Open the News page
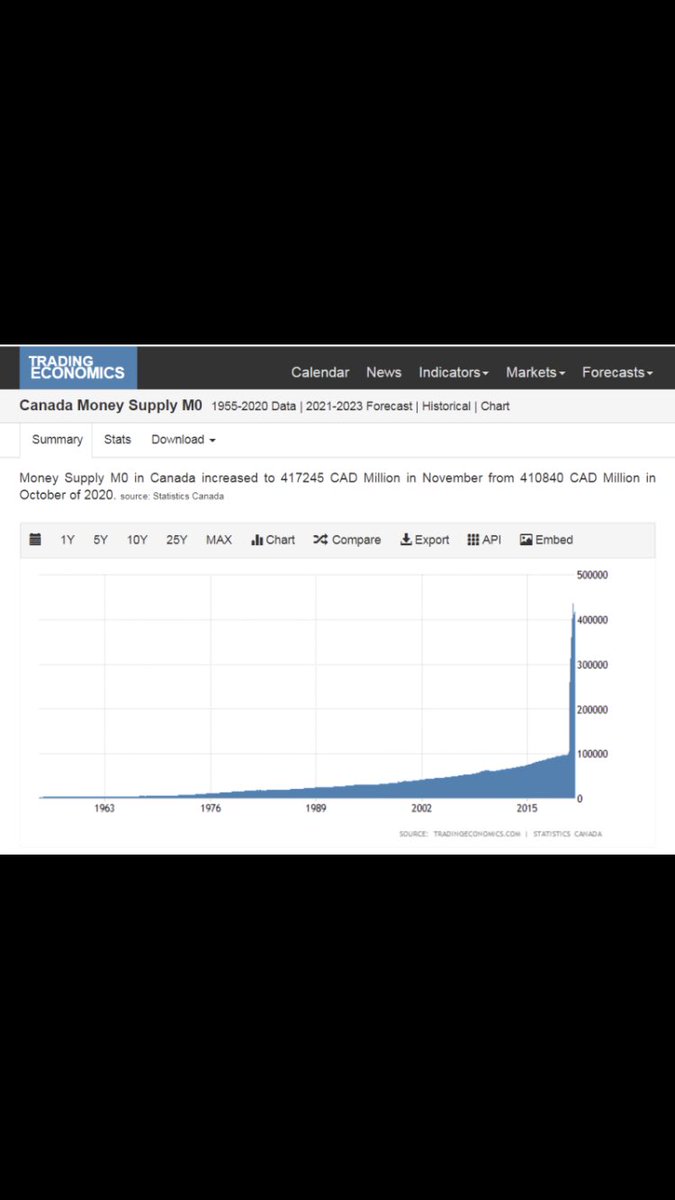 [383, 372]
